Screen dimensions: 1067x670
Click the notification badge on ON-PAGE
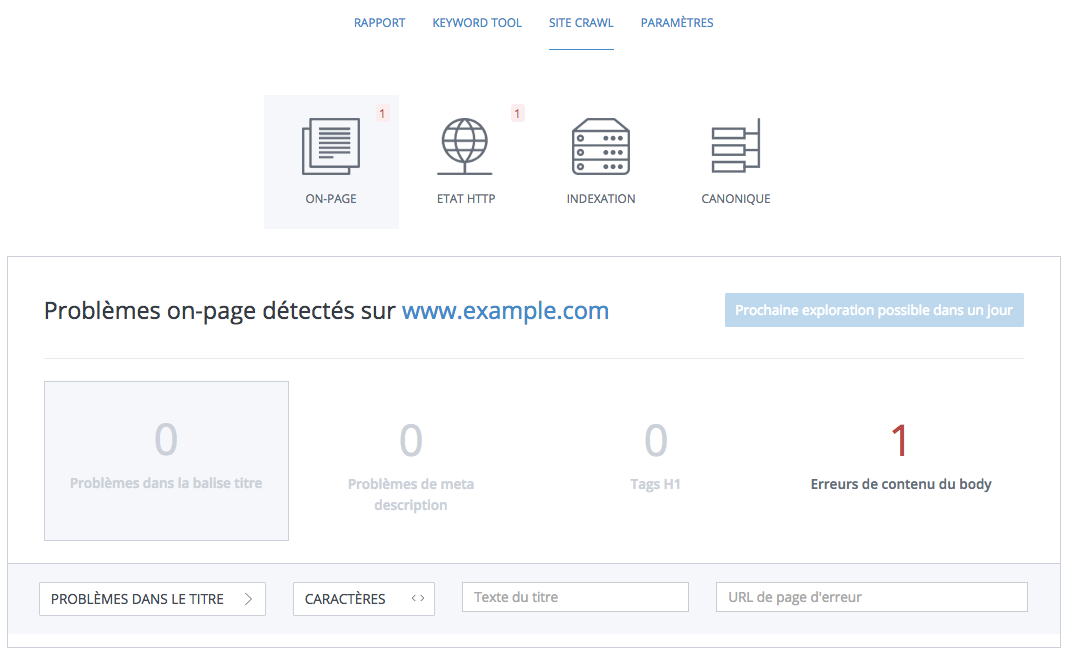click(382, 113)
